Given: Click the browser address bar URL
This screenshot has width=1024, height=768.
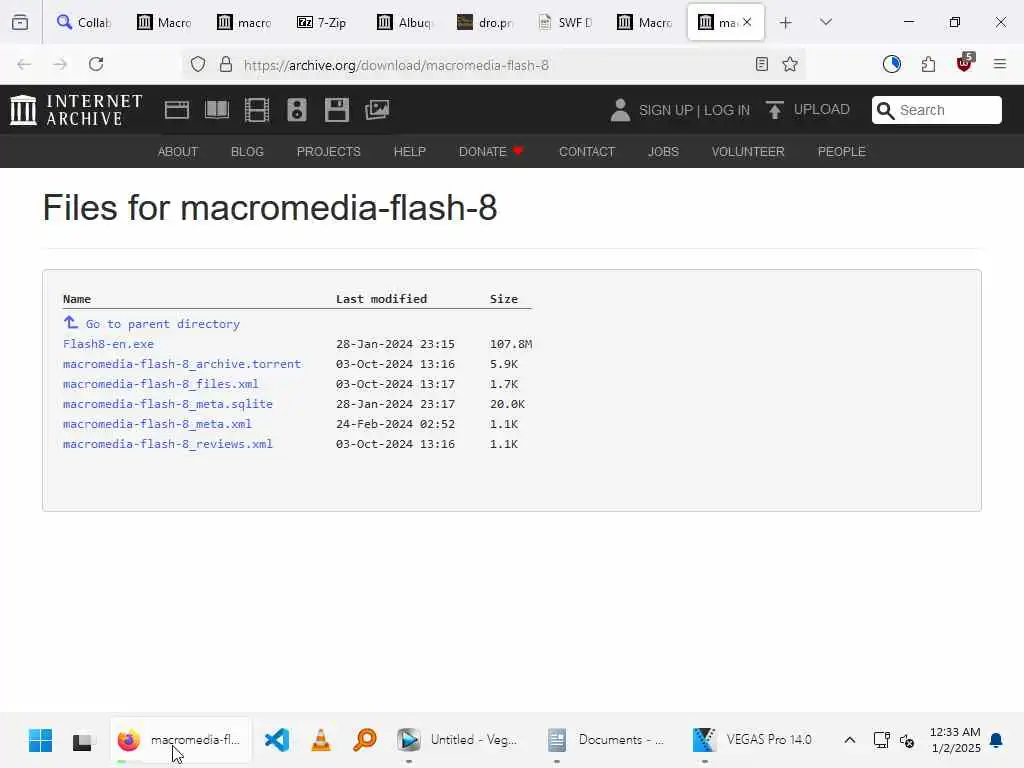Looking at the screenshot, I should [396, 65].
